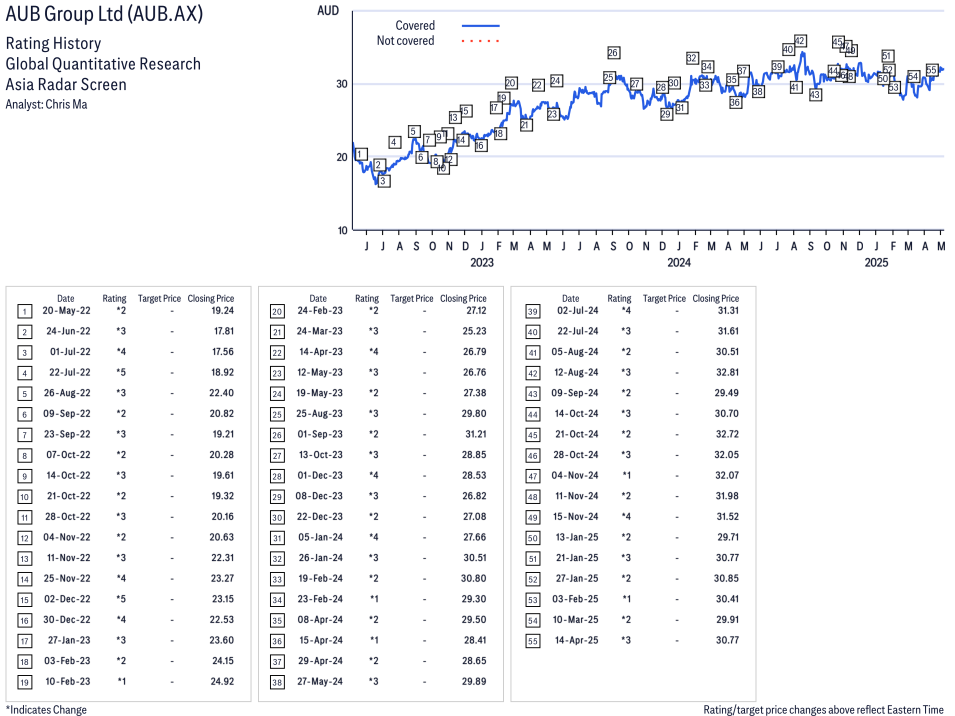Click chart marker 51 on the price chart
955x716 pixels.
887,56
